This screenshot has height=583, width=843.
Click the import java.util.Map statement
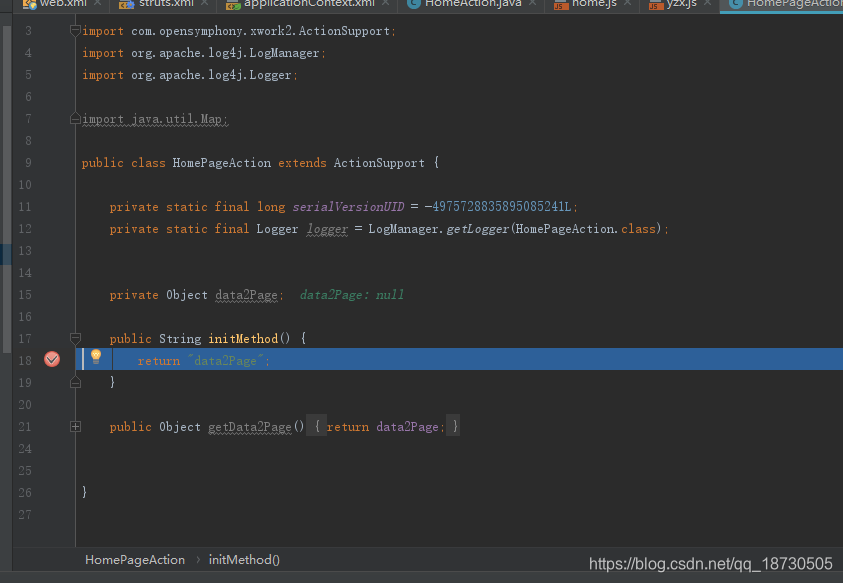tap(155, 119)
